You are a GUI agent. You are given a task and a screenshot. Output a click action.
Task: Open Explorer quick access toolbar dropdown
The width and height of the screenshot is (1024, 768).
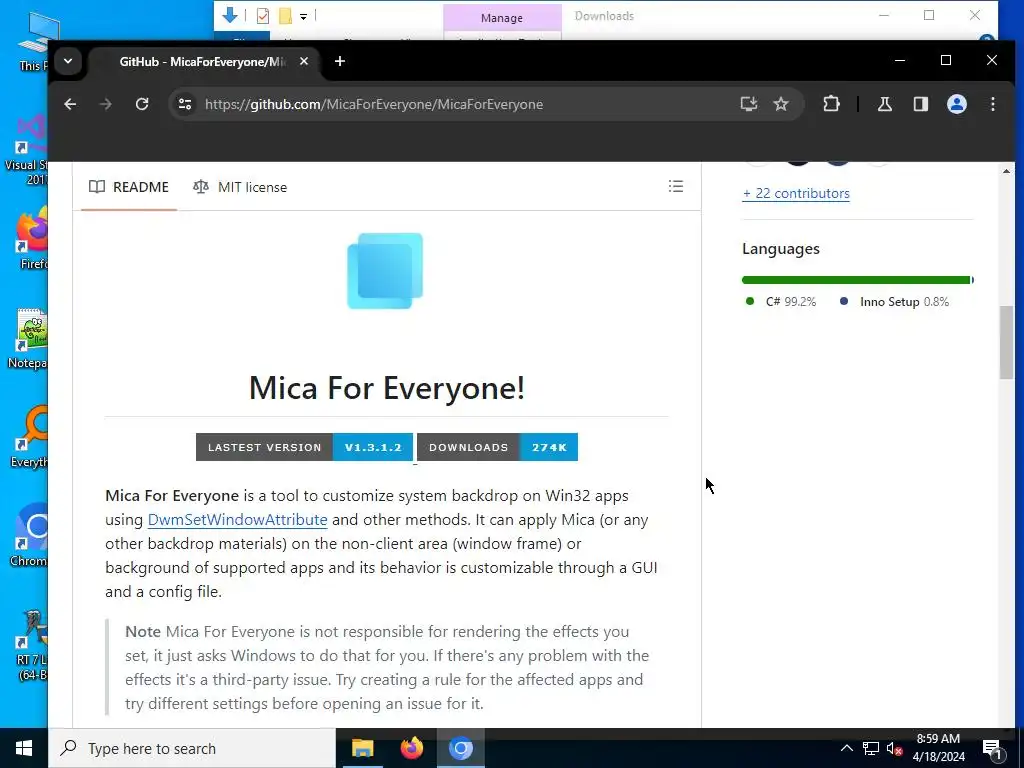point(304,16)
